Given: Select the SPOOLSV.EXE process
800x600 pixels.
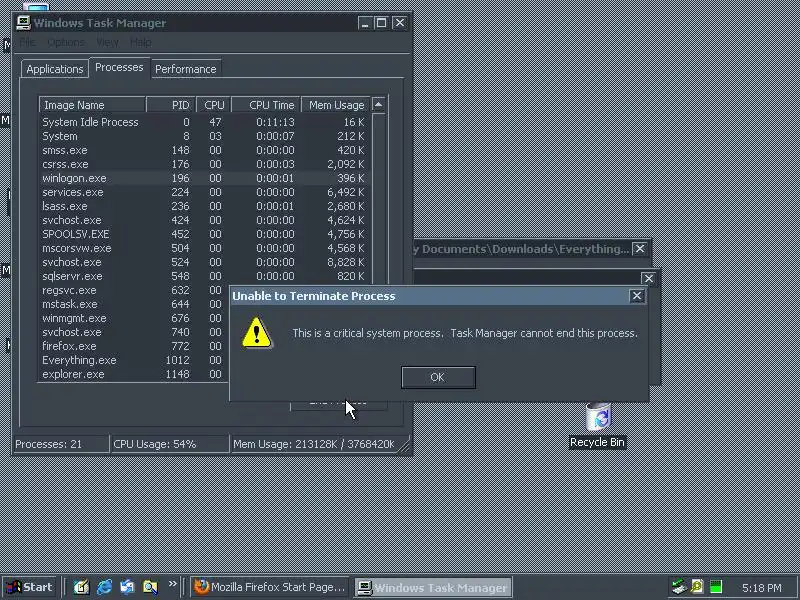Looking at the screenshot, I should click(x=204, y=234).
